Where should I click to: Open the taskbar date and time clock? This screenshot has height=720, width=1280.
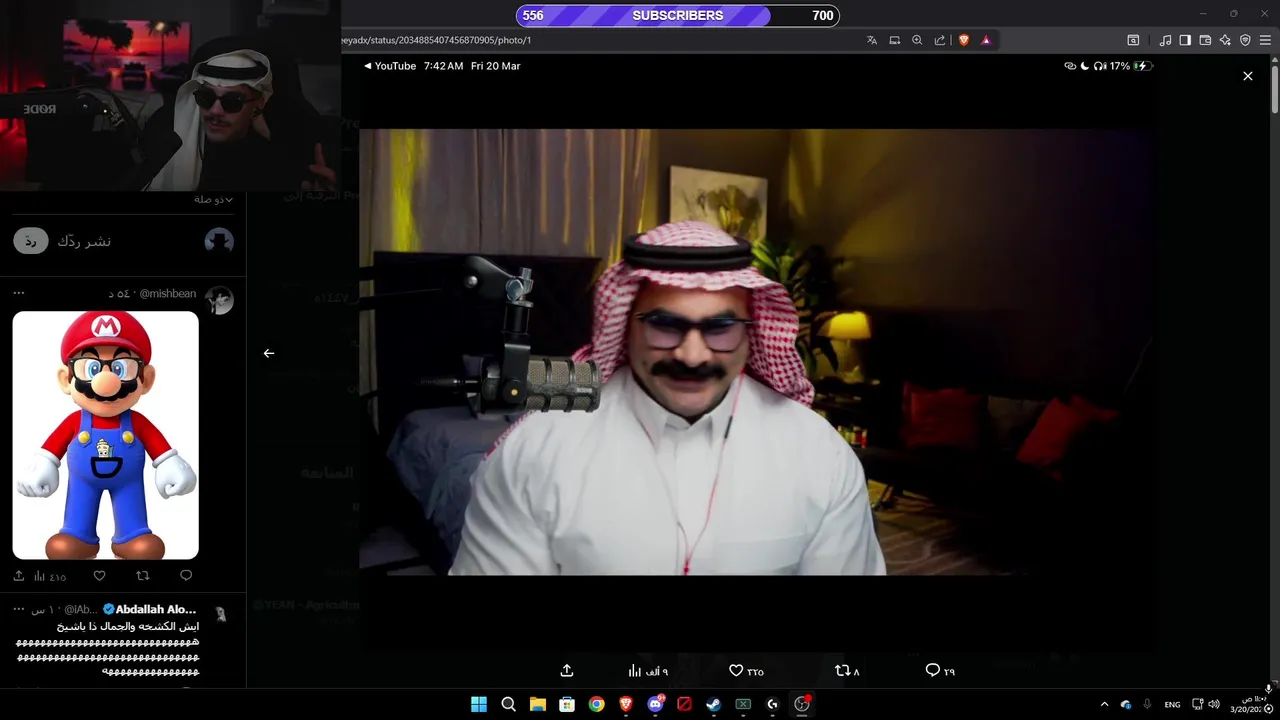1248,704
